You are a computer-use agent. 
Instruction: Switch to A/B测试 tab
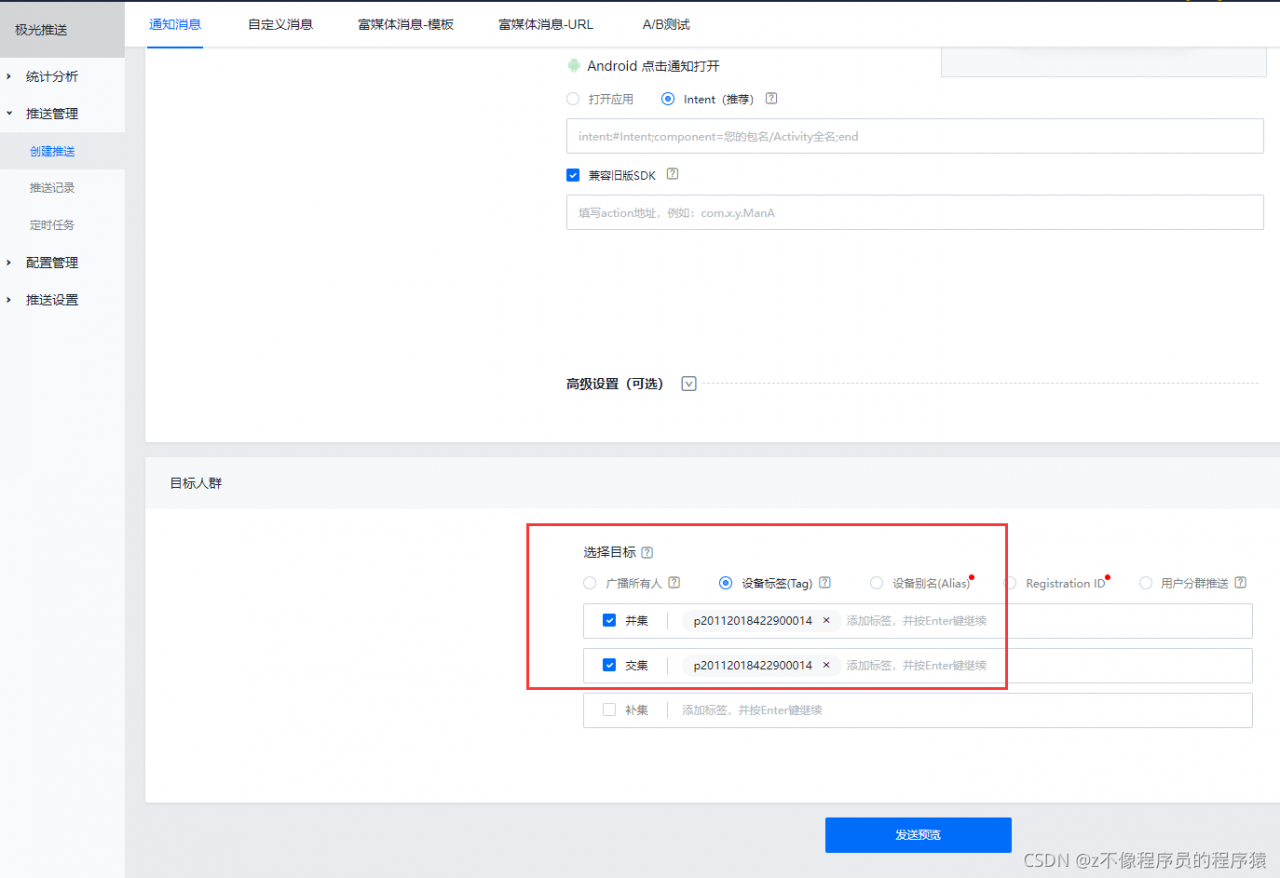(x=666, y=24)
